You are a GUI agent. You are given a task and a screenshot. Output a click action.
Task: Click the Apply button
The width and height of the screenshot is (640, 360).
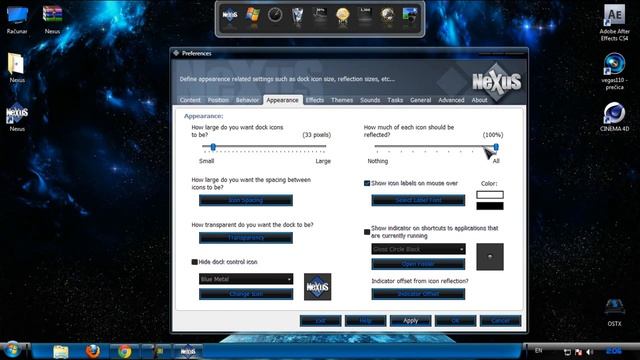[410, 321]
